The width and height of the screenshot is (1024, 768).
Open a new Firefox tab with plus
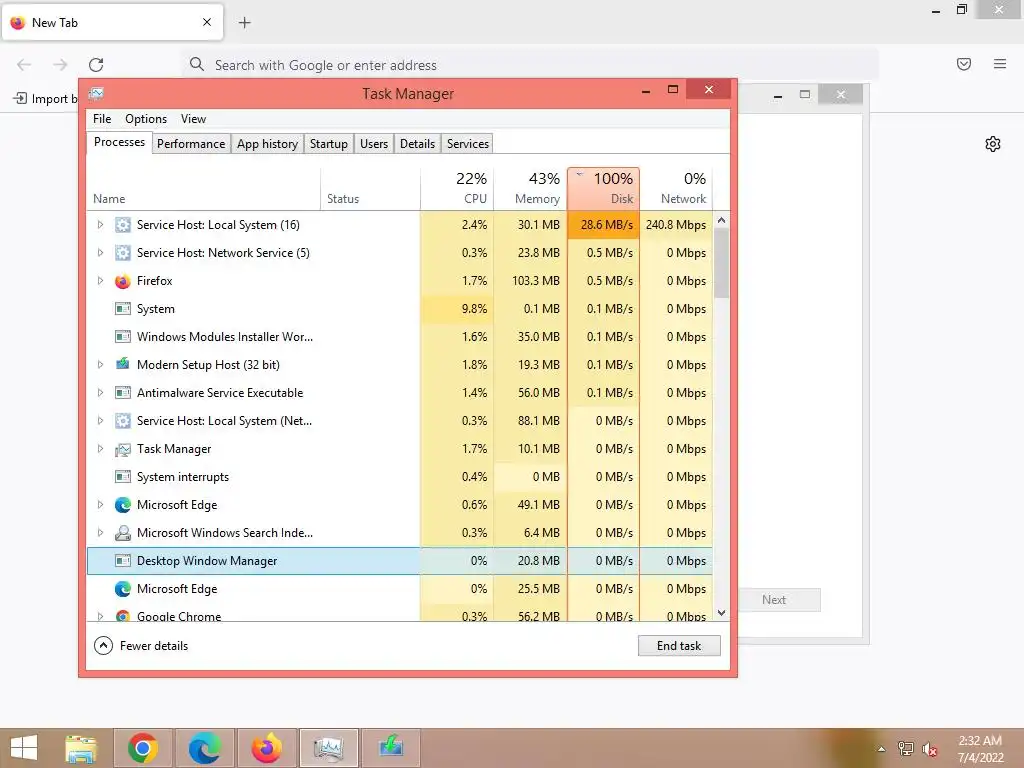coord(244,23)
